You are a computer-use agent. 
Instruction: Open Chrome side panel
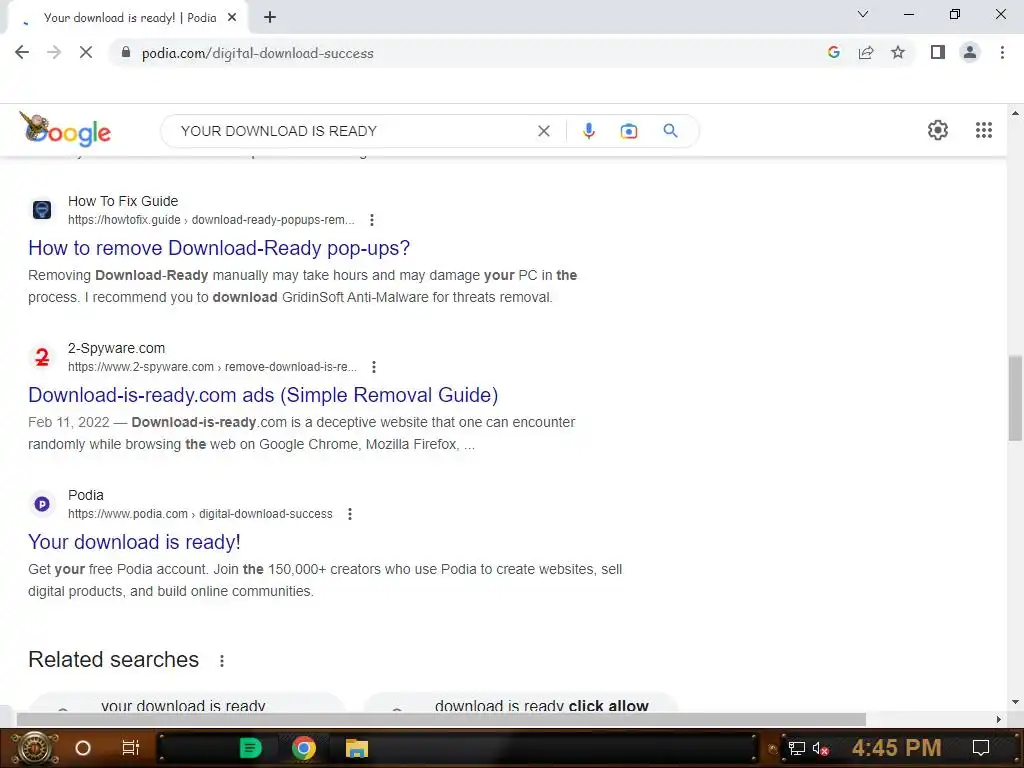(x=938, y=53)
